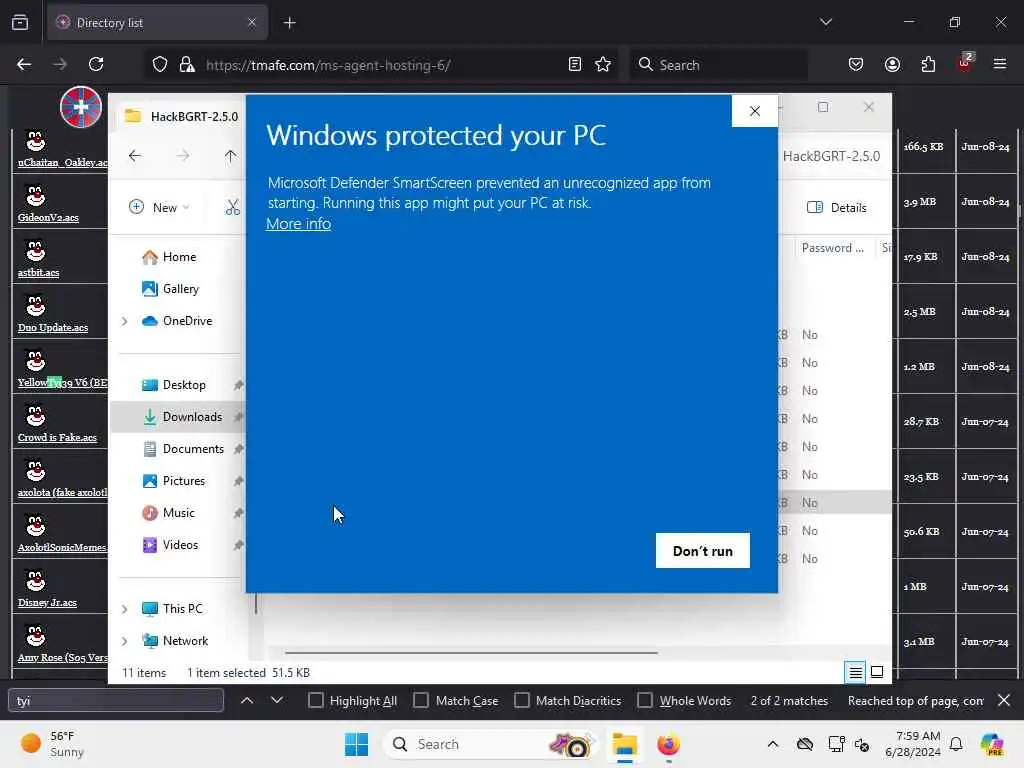Open the tracking protection shield icon

click(160, 65)
